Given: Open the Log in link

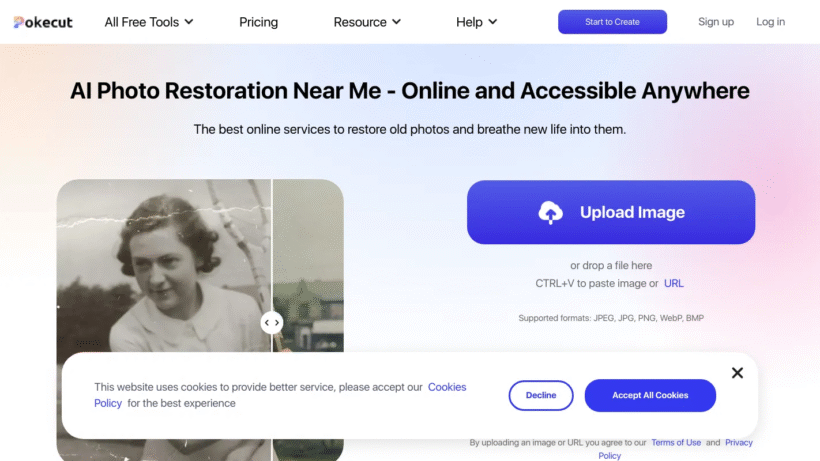Looking at the screenshot, I should click(770, 22).
